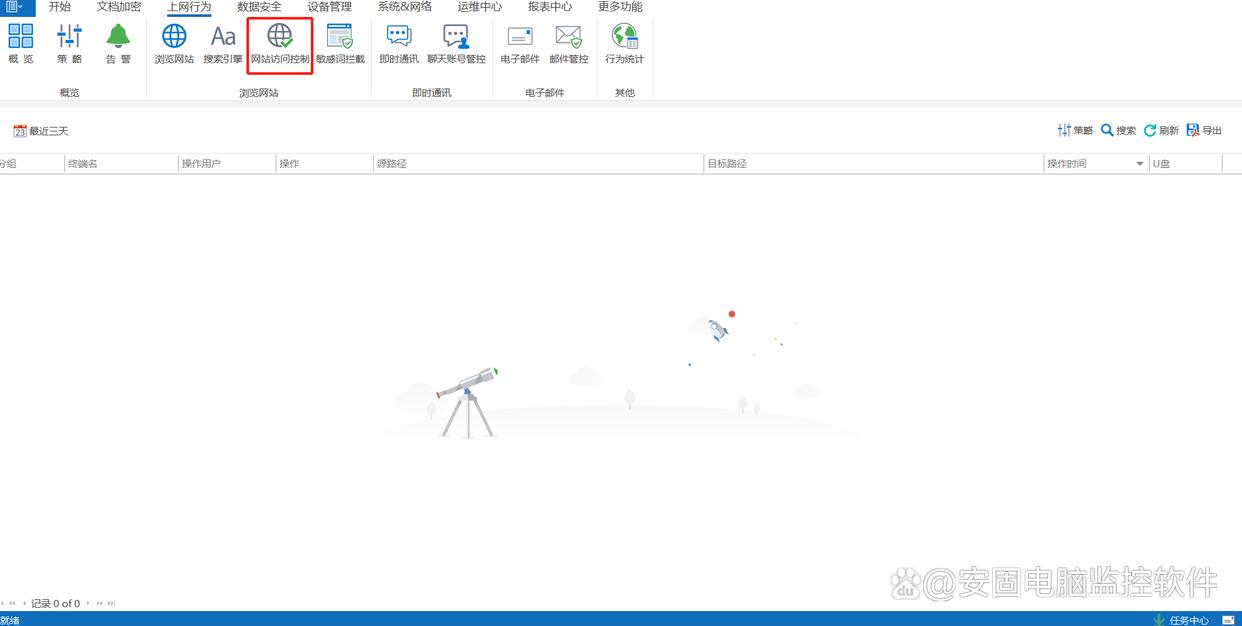The height and width of the screenshot is (626, 1242).
Task: Jump to last record page arrow
Action: (x=112, y=603)
